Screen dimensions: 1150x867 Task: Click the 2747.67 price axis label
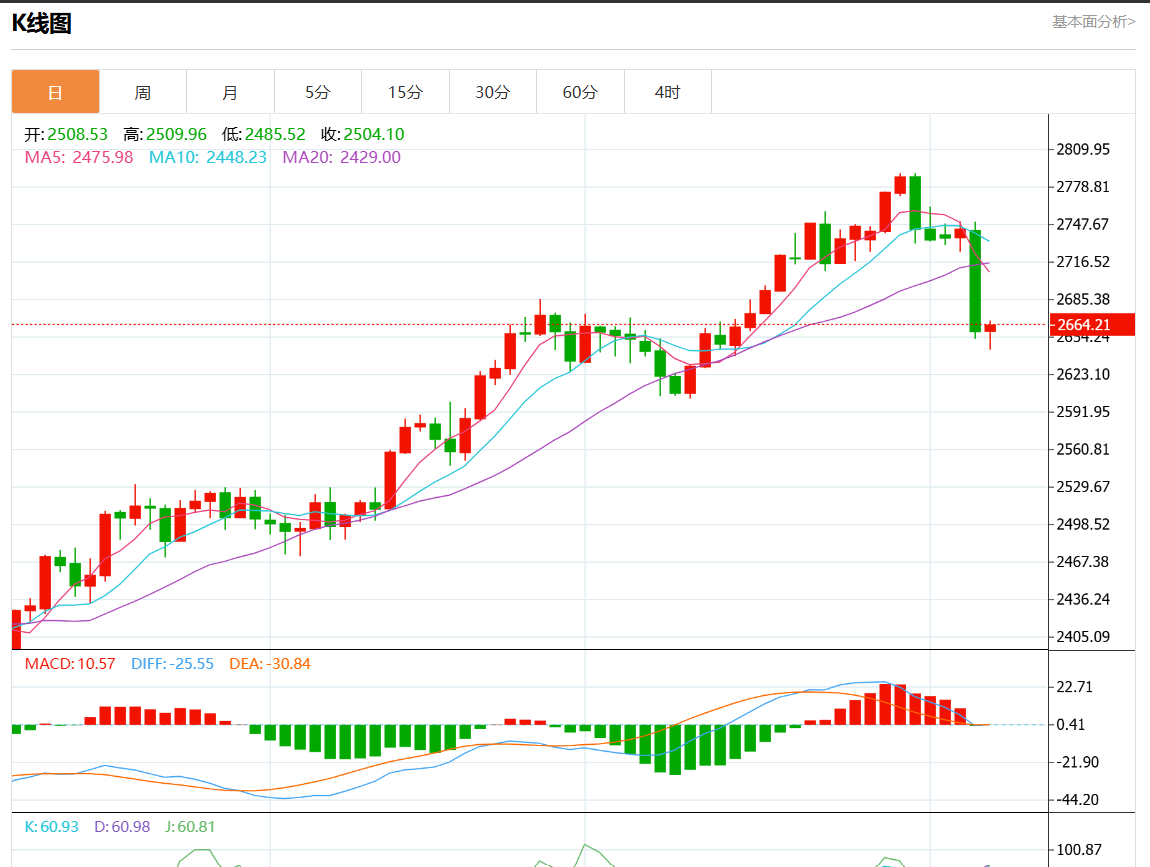click(1083, 224)
